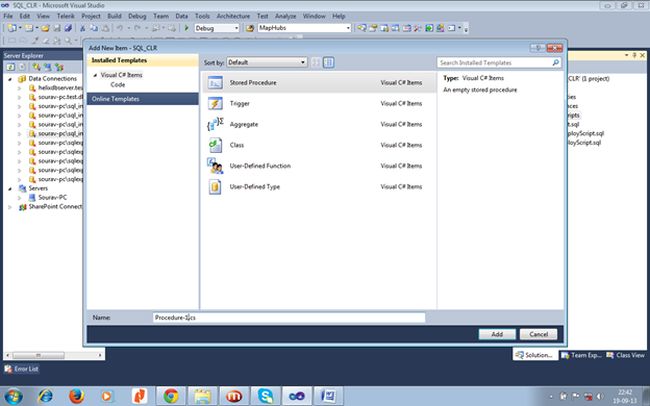This screenshot has height=406, width=650.
Task: Collapse the Visual C# Items node
Action: 95,75
